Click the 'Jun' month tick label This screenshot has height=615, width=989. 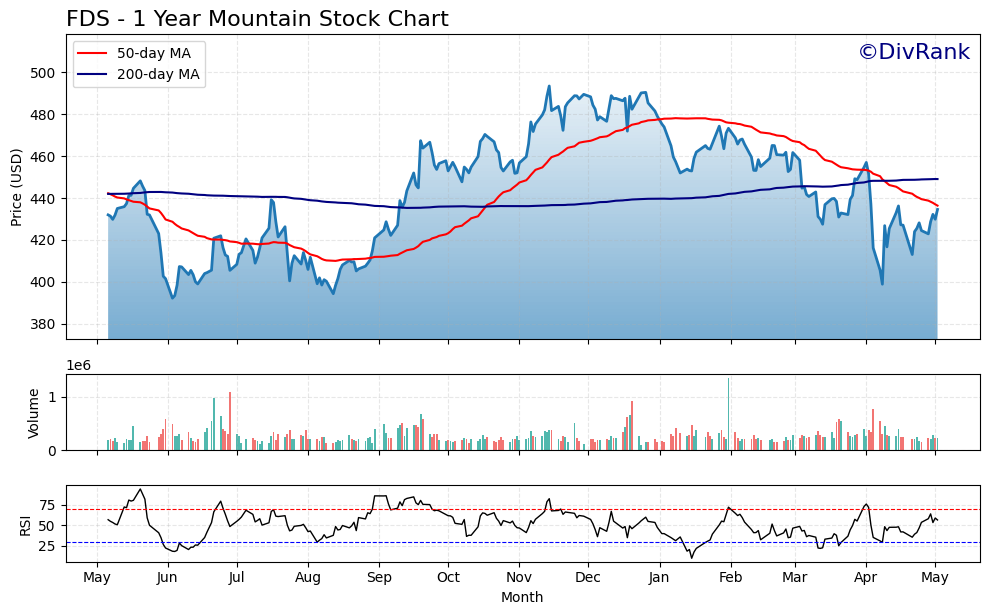click(167, 578)
